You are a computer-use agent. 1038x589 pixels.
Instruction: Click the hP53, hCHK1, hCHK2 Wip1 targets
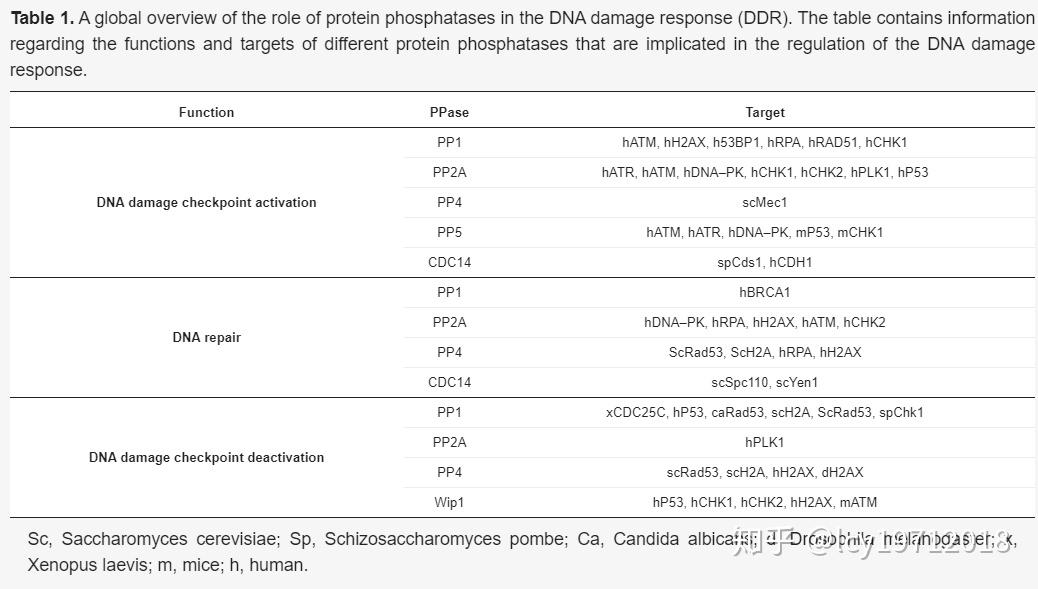(x=765, y=502)
